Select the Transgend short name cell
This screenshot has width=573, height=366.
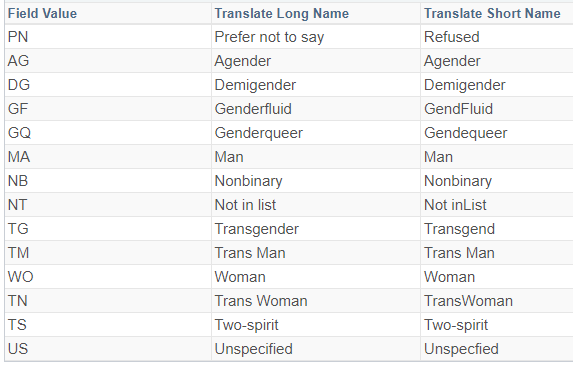click(497, 229)
